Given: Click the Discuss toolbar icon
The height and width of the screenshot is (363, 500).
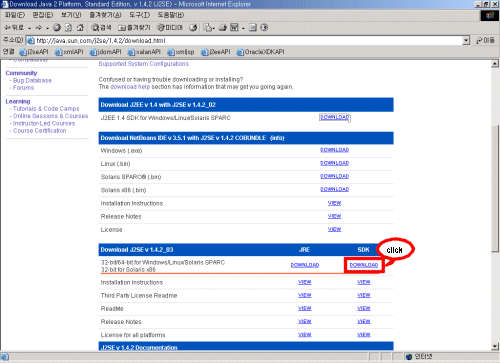Looking at the screenshot, I should point(253,28).
